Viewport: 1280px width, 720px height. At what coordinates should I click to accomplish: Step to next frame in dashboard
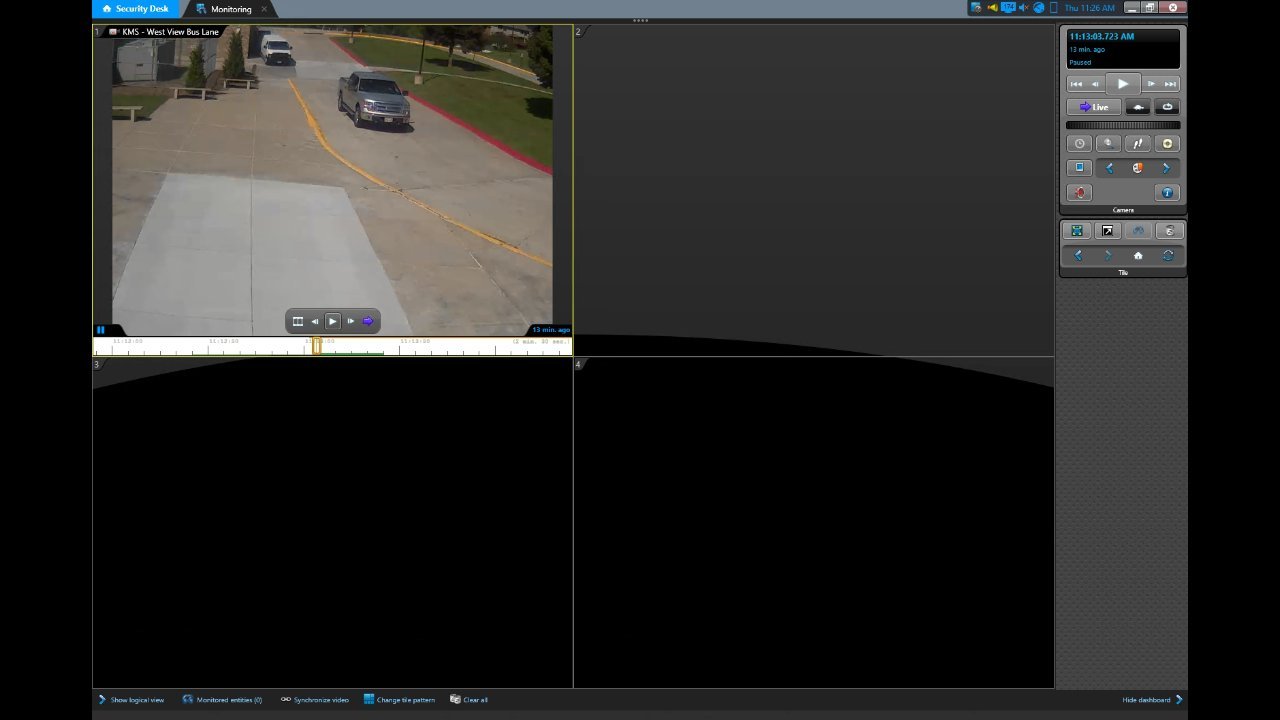pos(1151,84)
